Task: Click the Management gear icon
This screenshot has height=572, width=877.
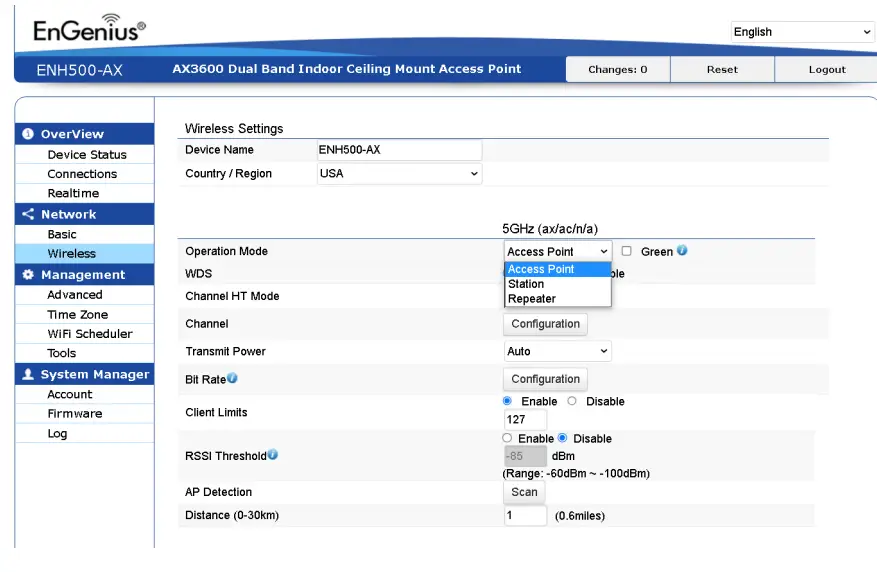Action: click(x=28, y=275)
